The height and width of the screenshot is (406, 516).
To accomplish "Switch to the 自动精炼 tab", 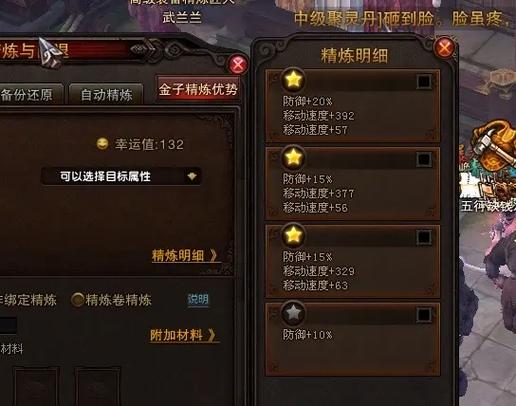I will (106, 95).
